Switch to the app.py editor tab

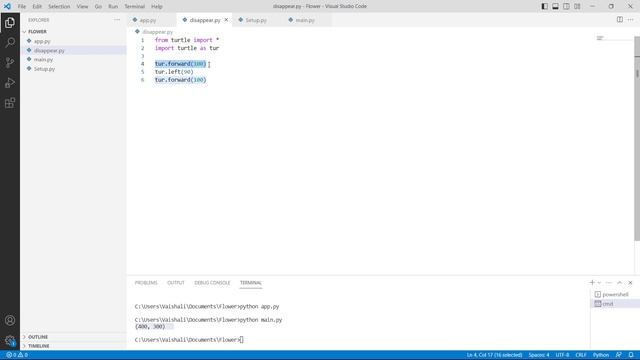coord(152,20)
